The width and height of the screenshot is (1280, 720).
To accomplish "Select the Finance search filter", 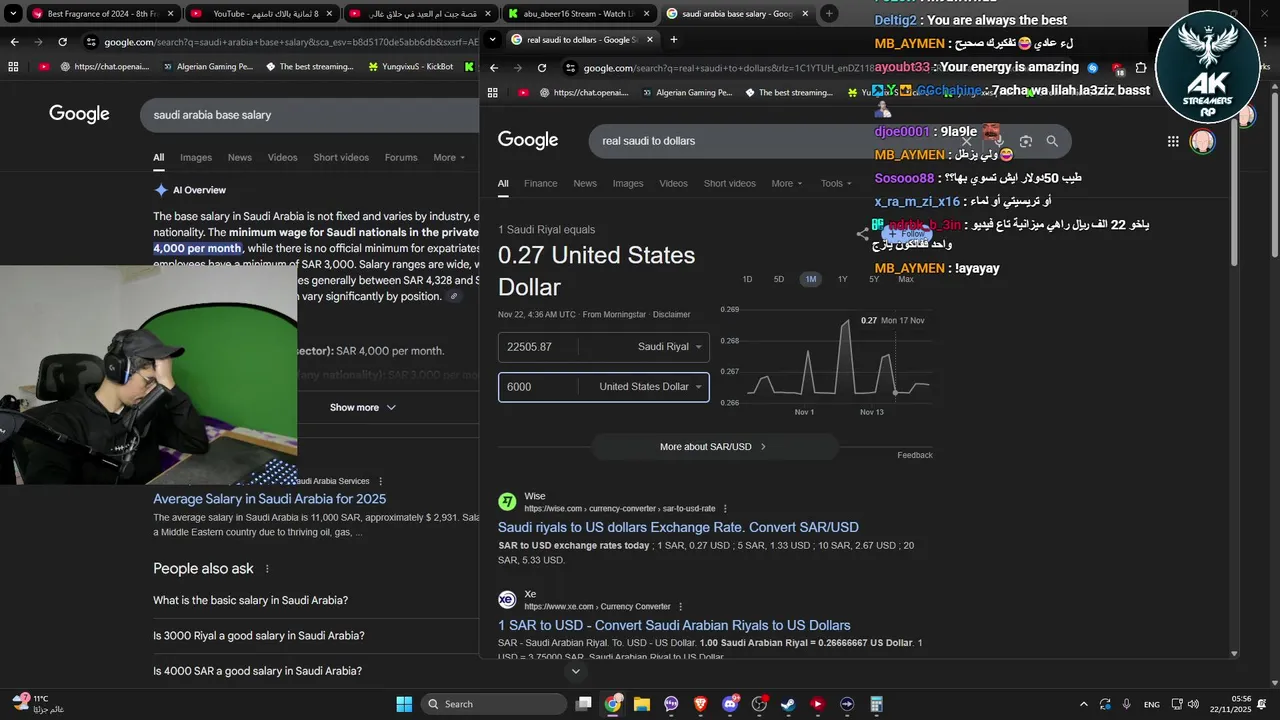I will click(x=540, y=184).
